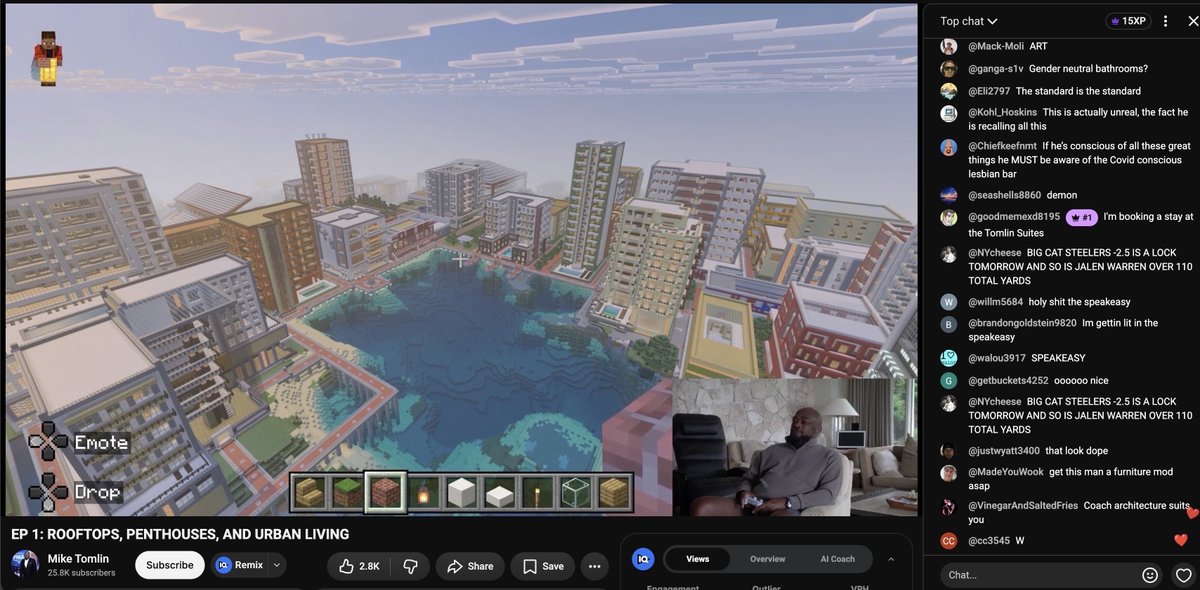This screenshot has width=1200, height=590.
Task: Dislike the video with the thumbs-down icon
Action: 409,566
